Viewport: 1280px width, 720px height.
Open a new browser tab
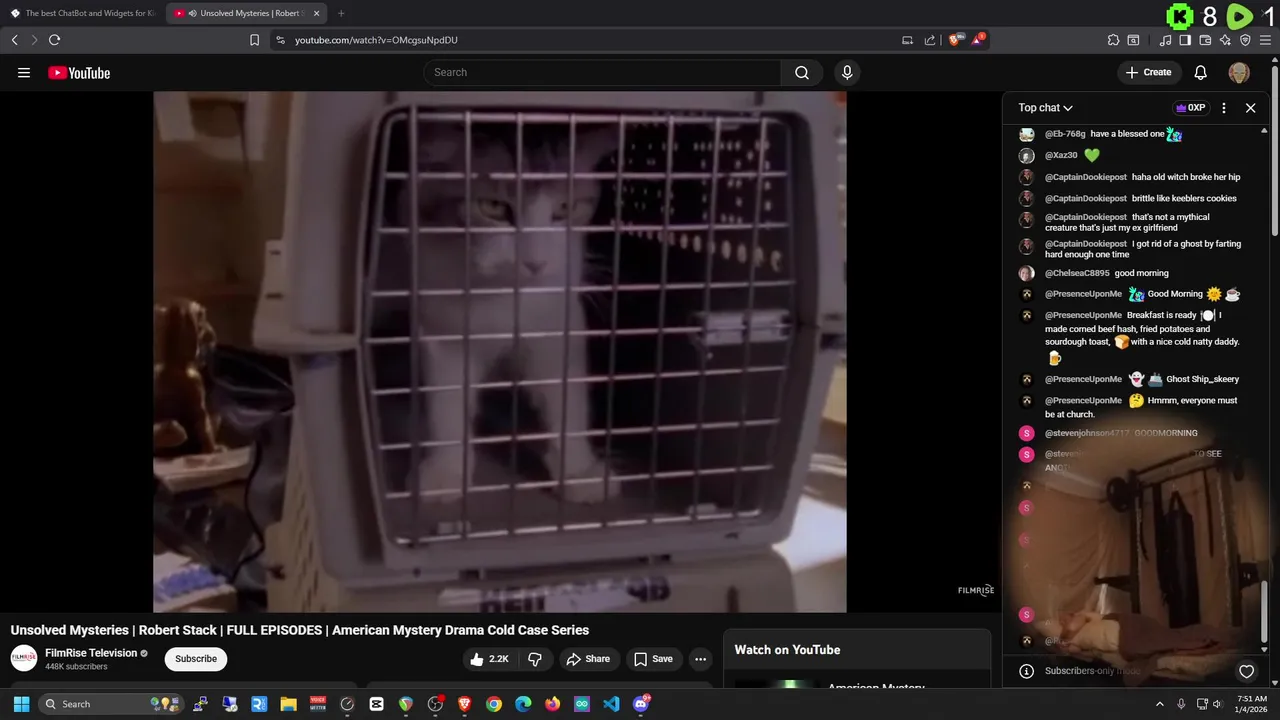pyautogui.click(x=341, y=13)
